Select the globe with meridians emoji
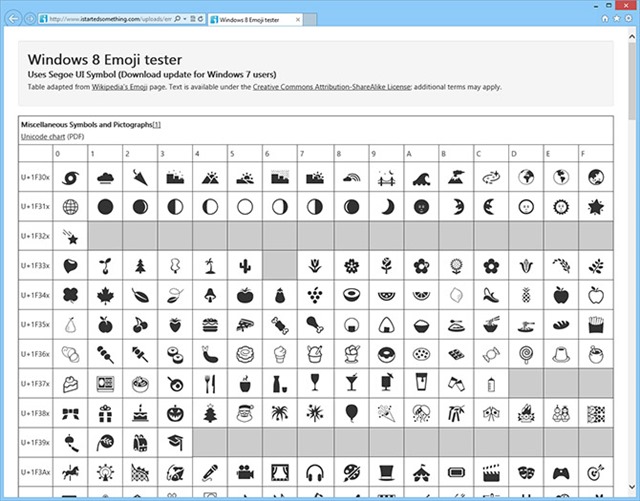Viewport: 640px width, 501px height. pyautogui.click(x=70, y=207)
